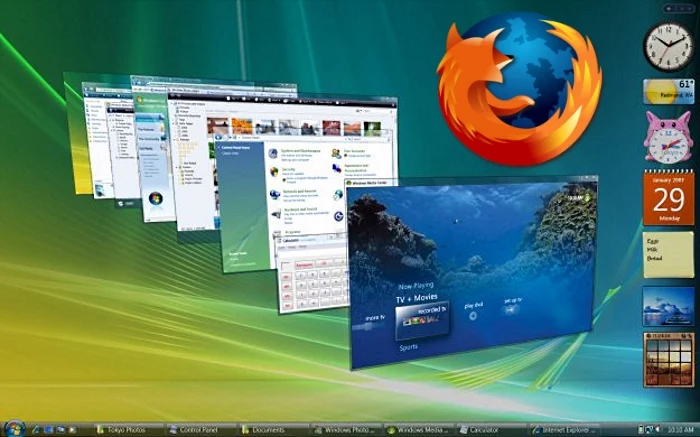The height and width of the screenshot is (437, 700).
Task: Click the Windows logo orb in the Welcome Center window
Action: (x=155, y=198)
